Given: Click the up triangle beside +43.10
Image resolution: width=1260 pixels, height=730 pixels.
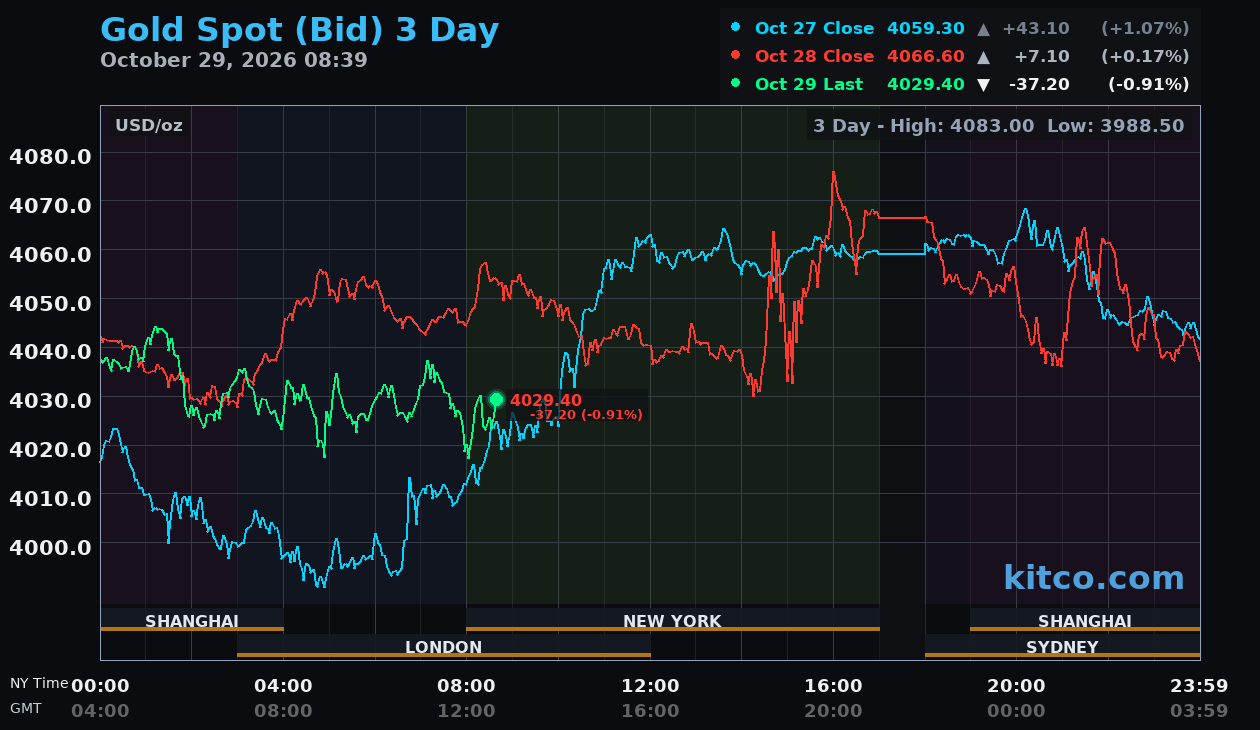Looking at the screenshot, I should tap(983, 28).
